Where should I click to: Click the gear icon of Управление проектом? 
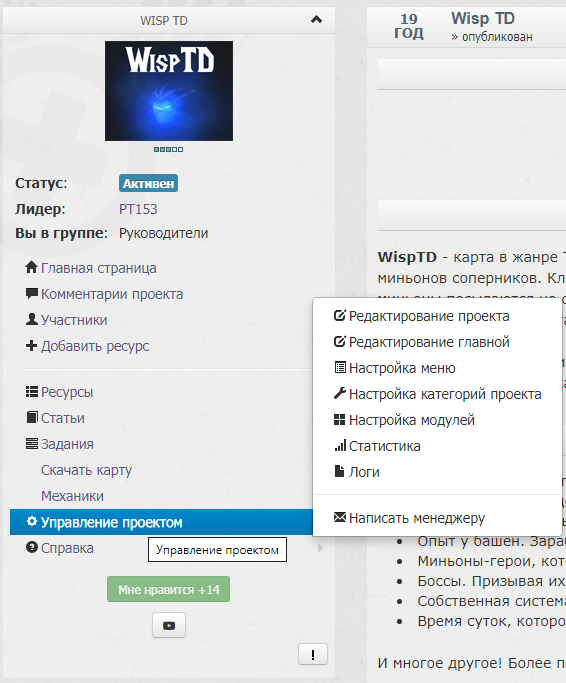pos(31,521)
